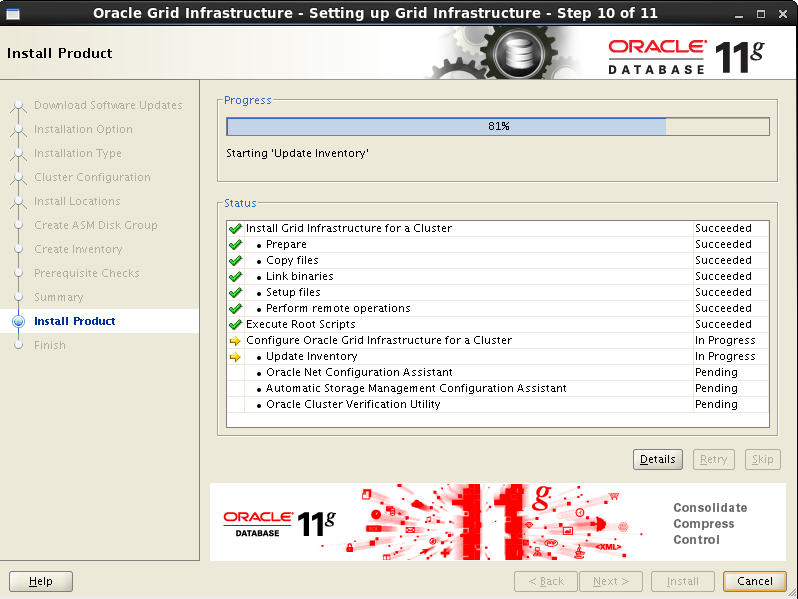Select 'Perform remote operations' row
This screenshot has width=798, height=599.
pos(498,308)
